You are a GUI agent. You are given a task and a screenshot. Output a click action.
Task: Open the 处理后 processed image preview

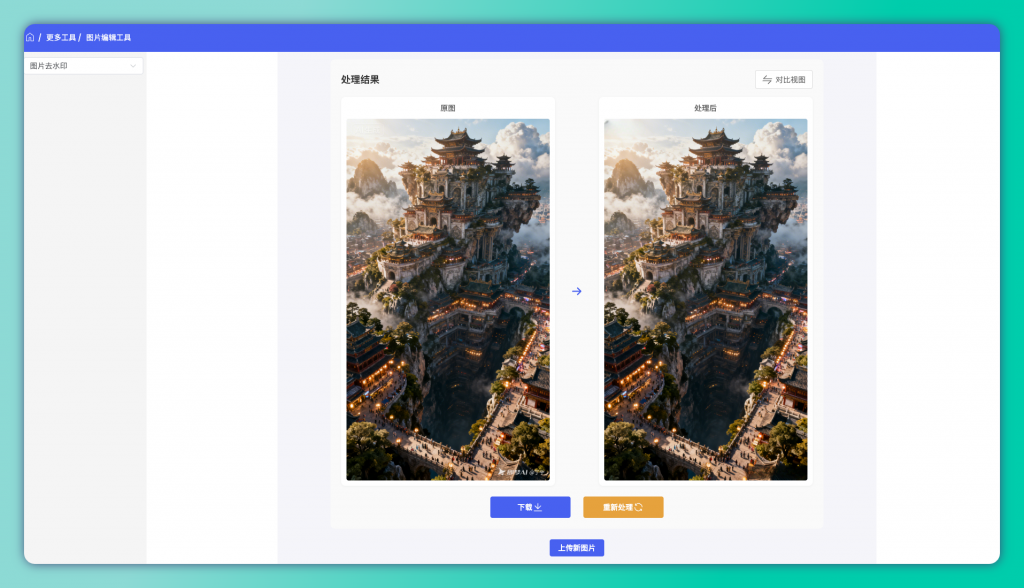(x=705, y=299)
